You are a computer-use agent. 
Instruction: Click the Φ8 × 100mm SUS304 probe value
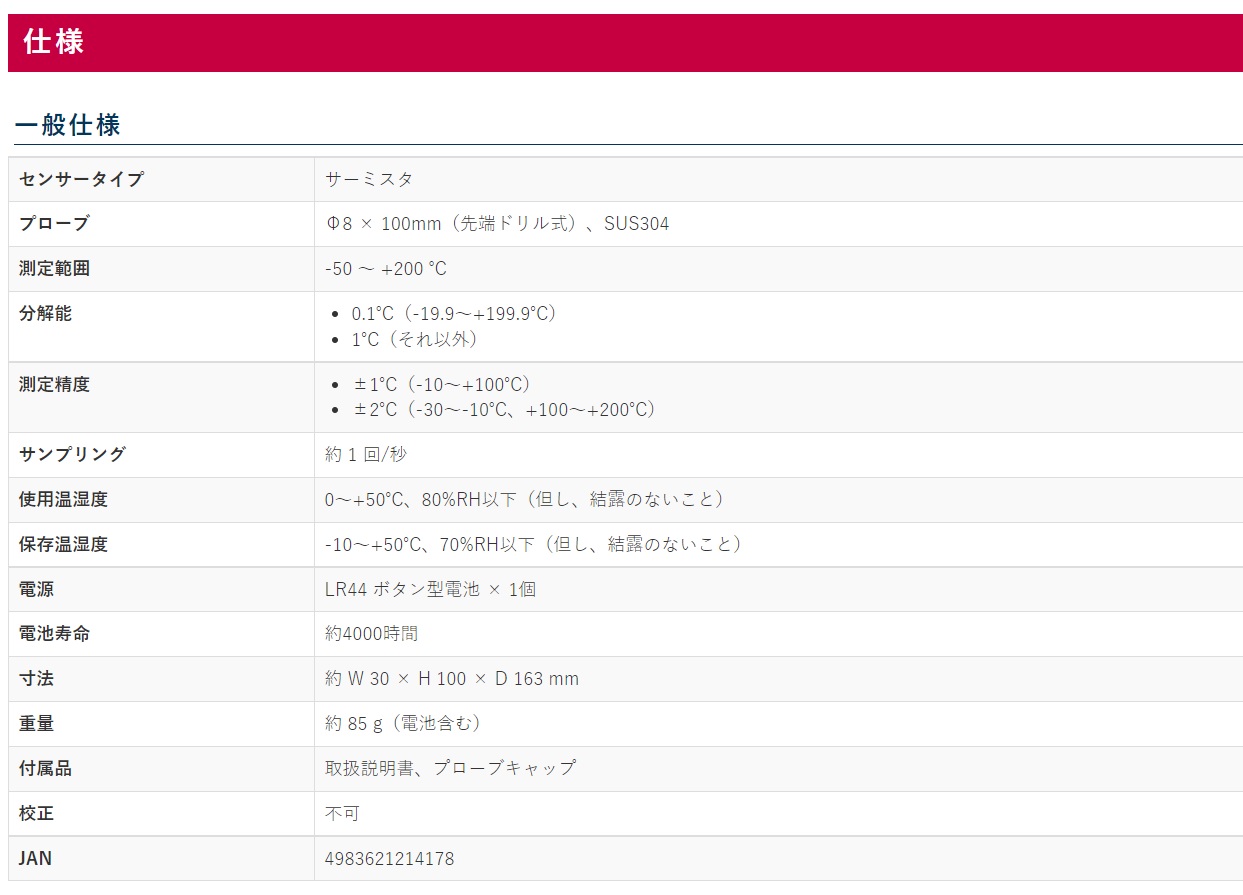tap(497, 224)
